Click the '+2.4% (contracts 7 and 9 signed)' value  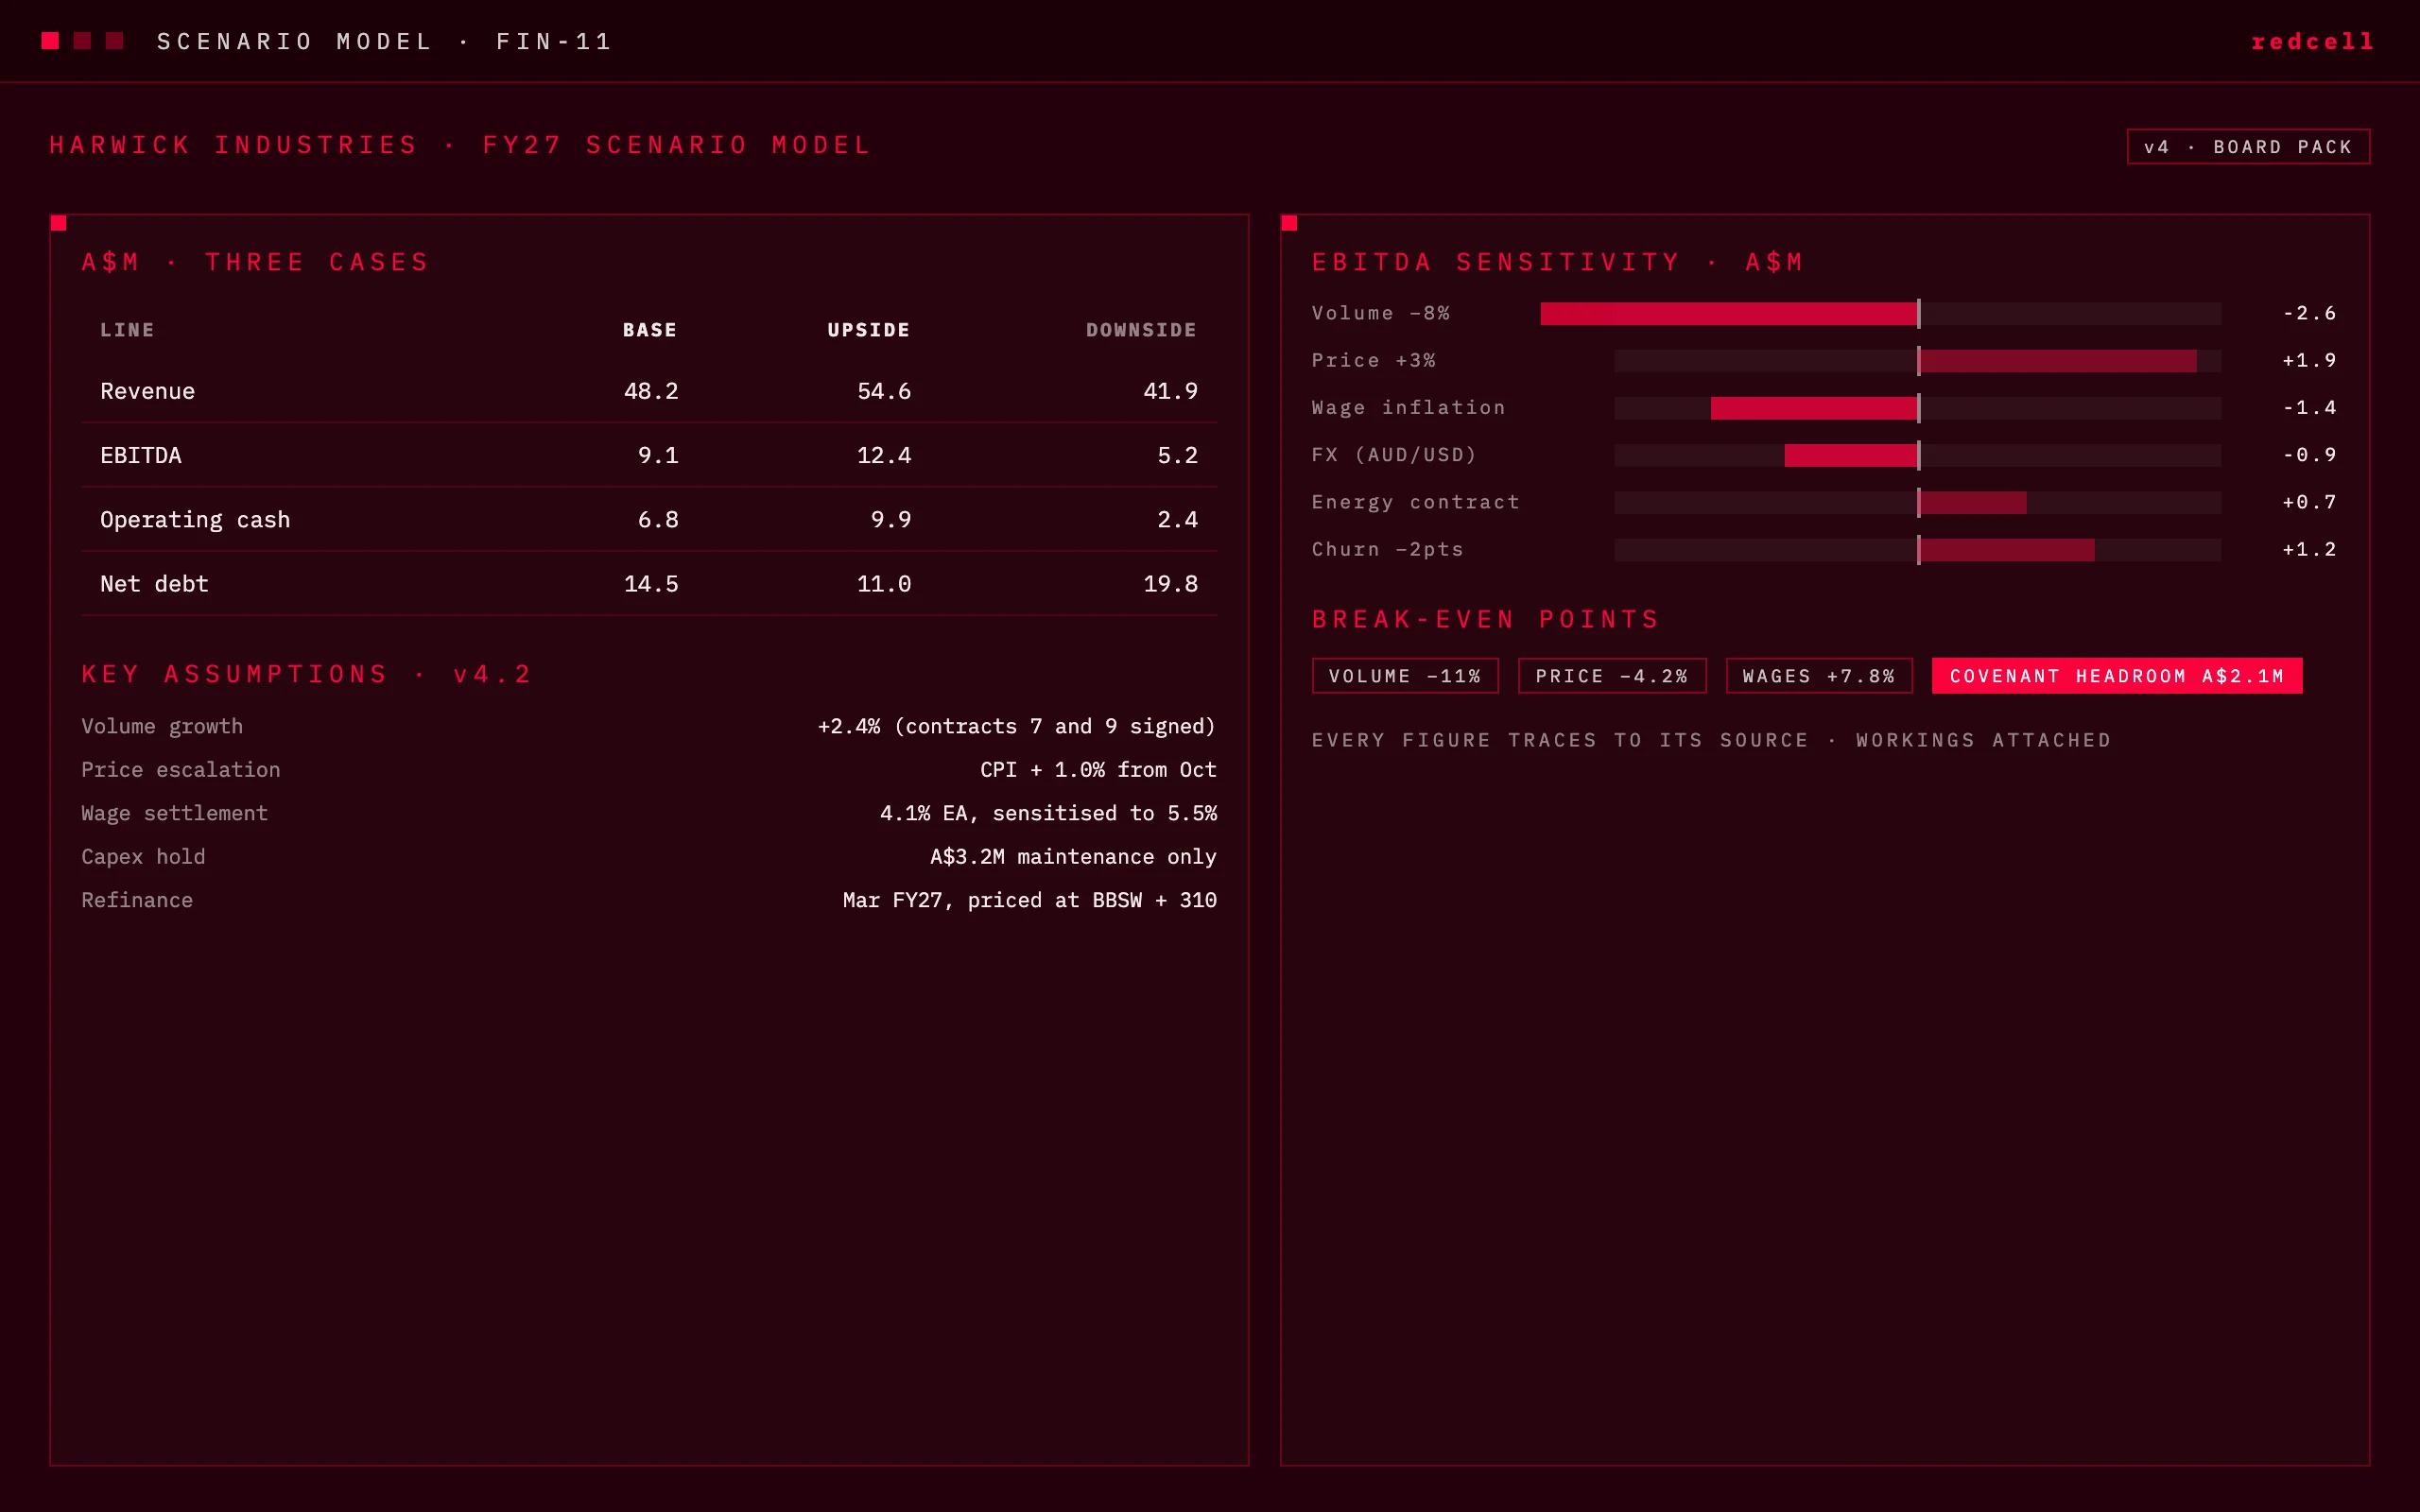click(x=1017, y=727)
